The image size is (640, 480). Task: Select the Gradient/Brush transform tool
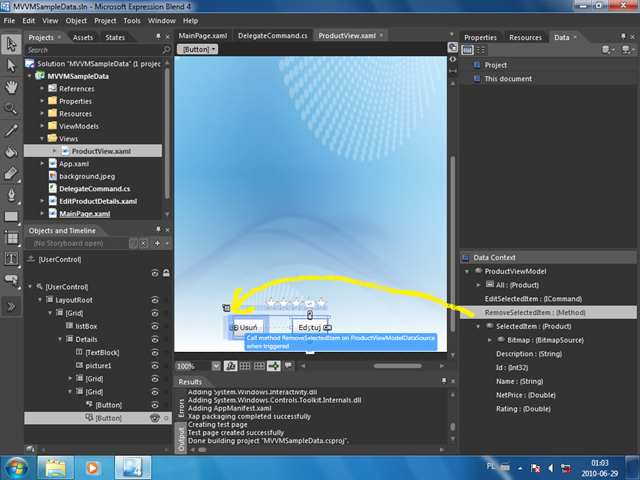point(11,173)
